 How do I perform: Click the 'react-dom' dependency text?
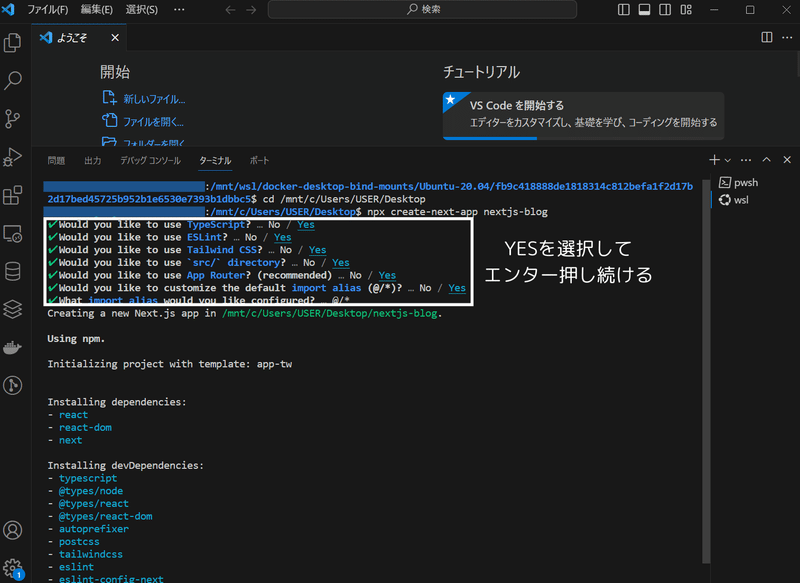85,427
